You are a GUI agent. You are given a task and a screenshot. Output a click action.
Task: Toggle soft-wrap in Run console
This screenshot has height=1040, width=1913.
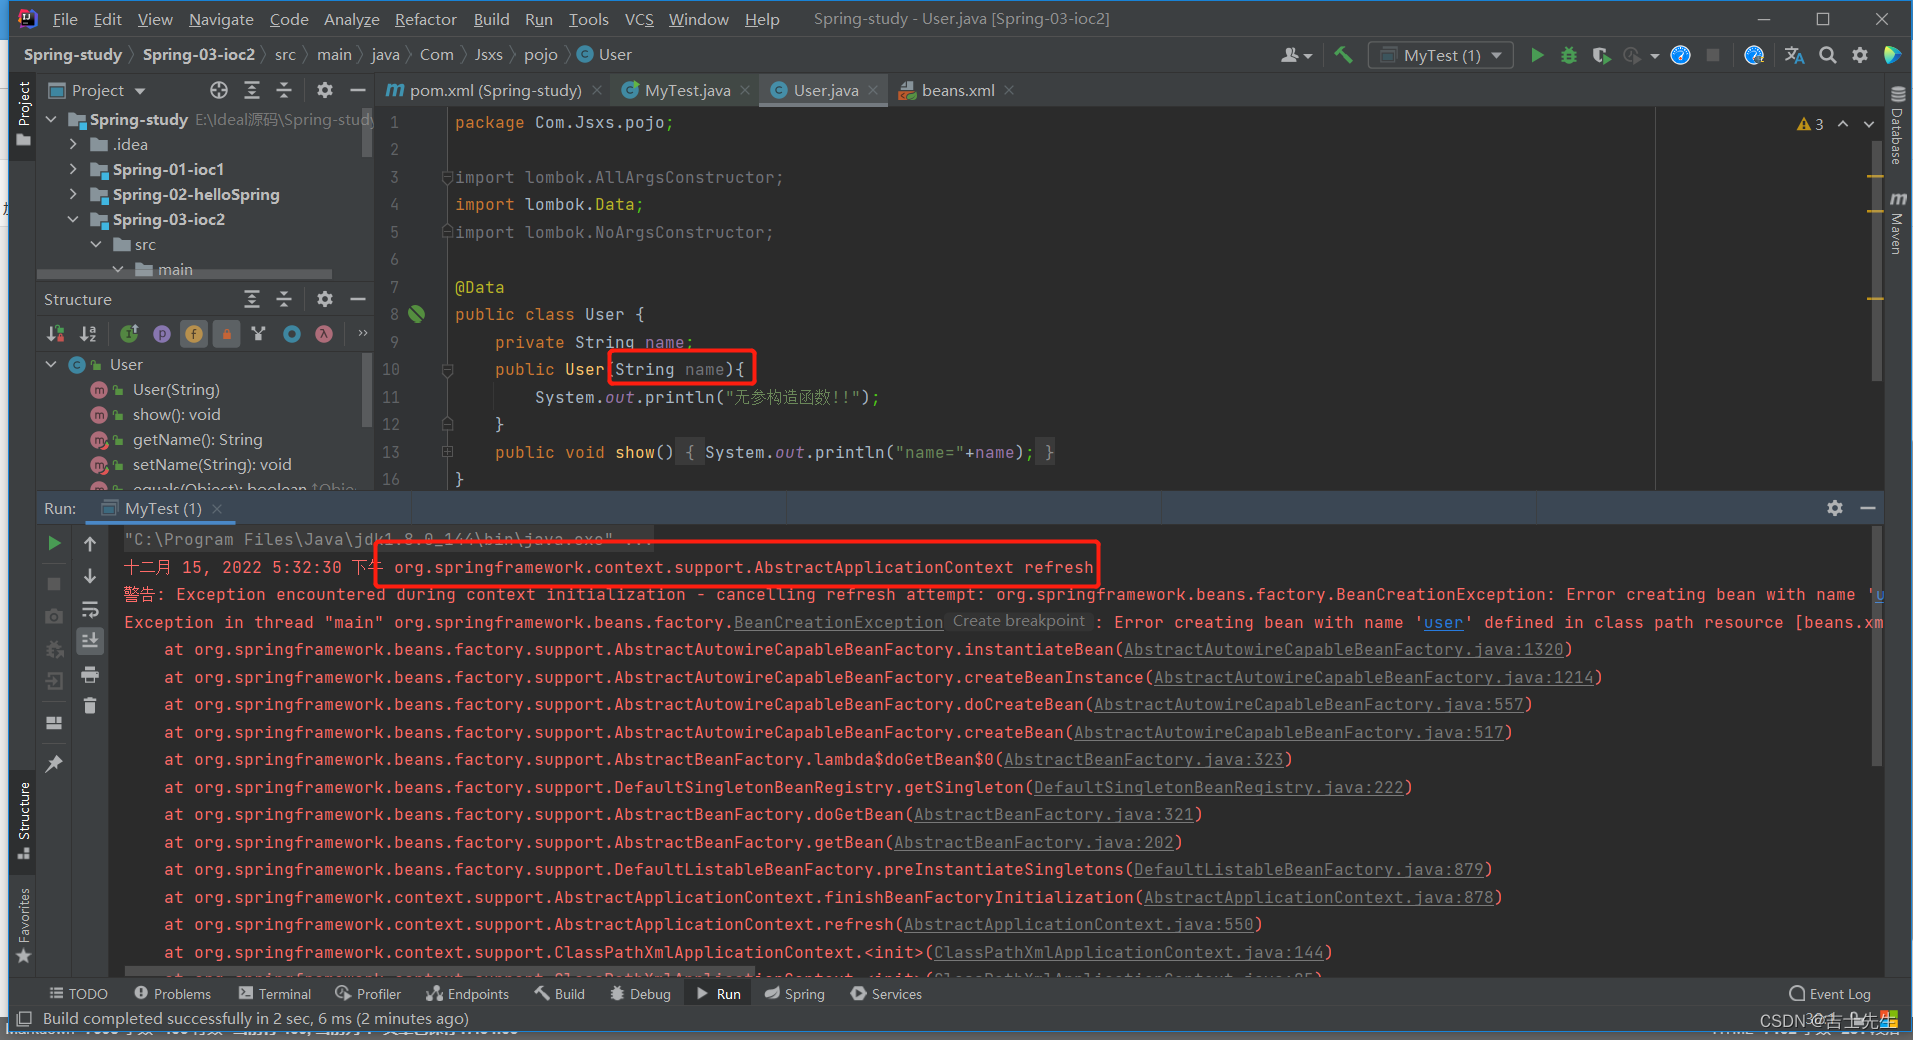point(90,609)
